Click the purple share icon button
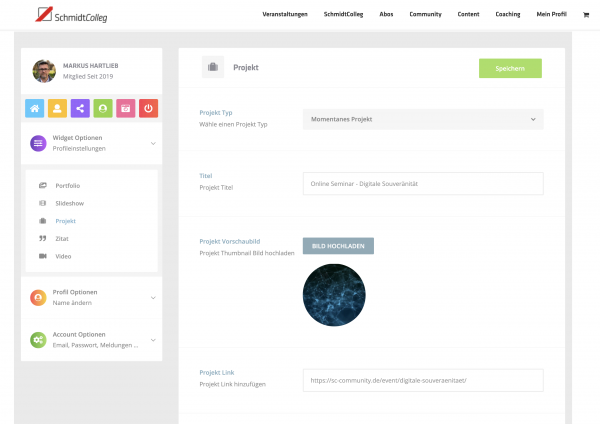The width and height of the screenshot is (600, 424). (80, 108)
